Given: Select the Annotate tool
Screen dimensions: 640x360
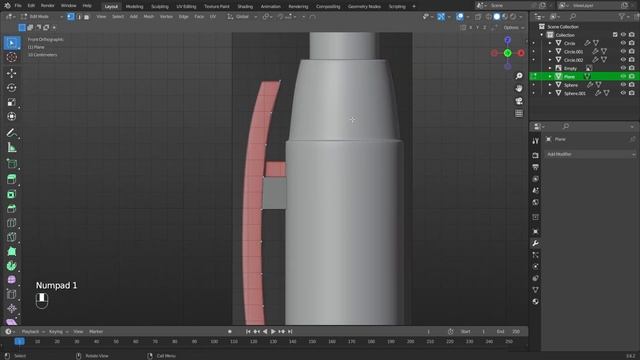Looking at the screenshot, I should tap(11, 133).
